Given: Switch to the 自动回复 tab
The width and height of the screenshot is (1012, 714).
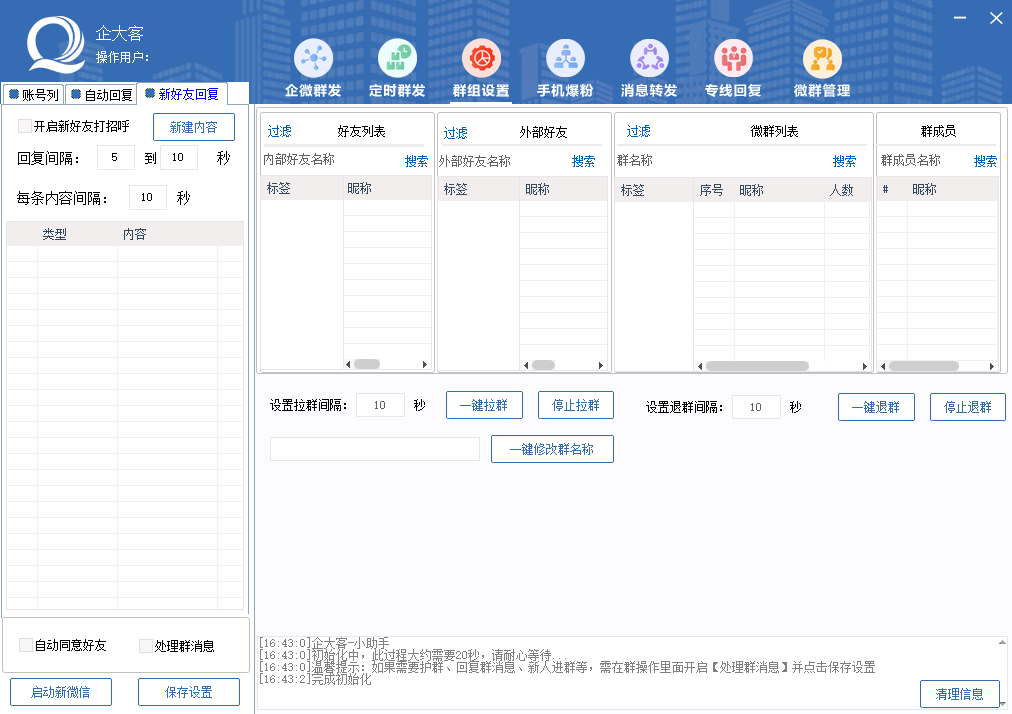Looking at the screenshot, I should point(101,95).
